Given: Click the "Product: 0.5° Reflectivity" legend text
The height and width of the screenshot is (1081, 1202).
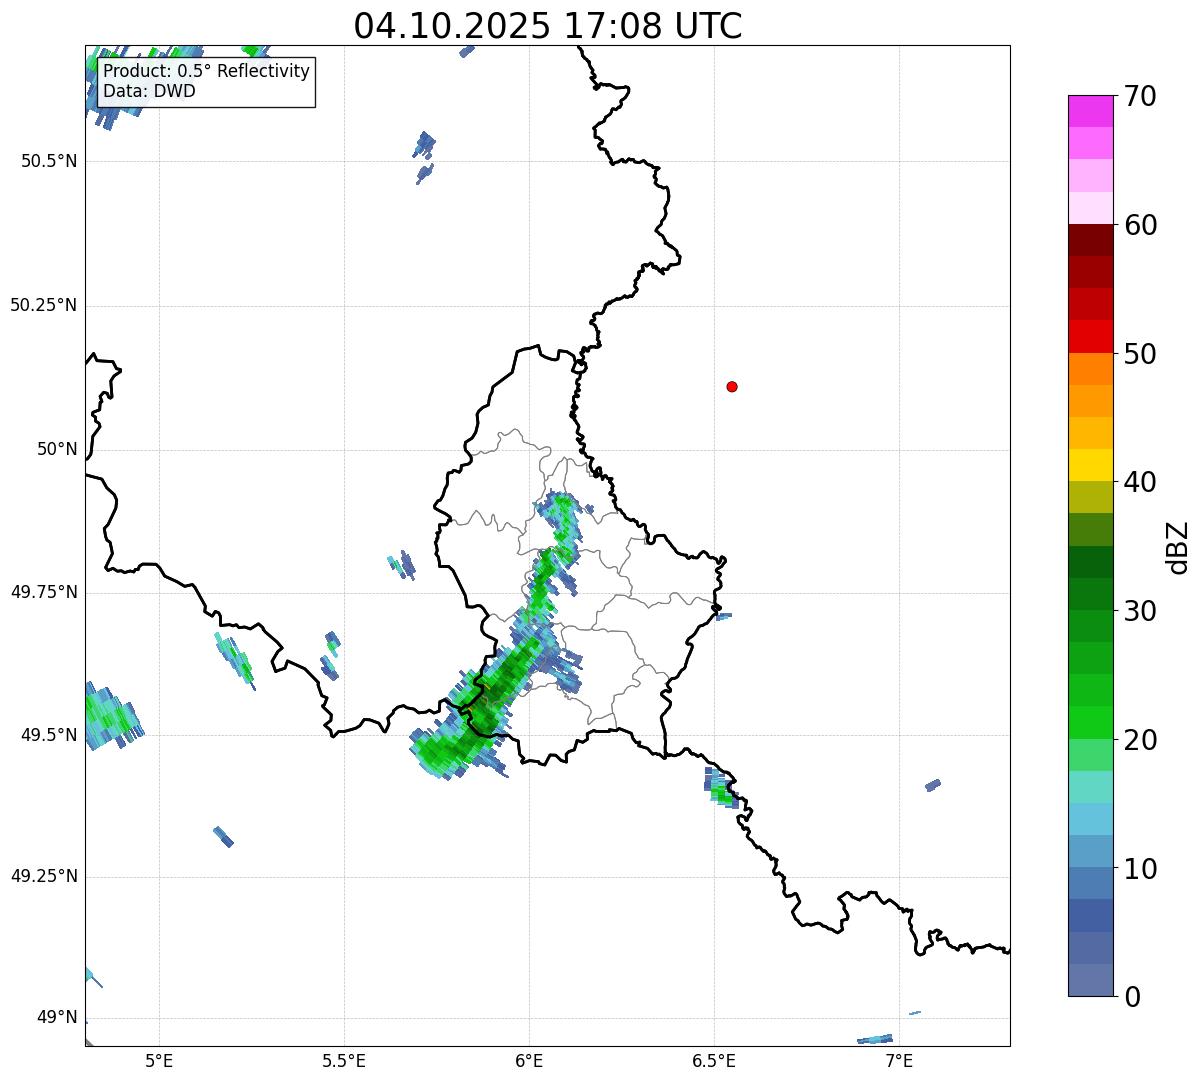Looking at the screenshot, I should (206, 72).
